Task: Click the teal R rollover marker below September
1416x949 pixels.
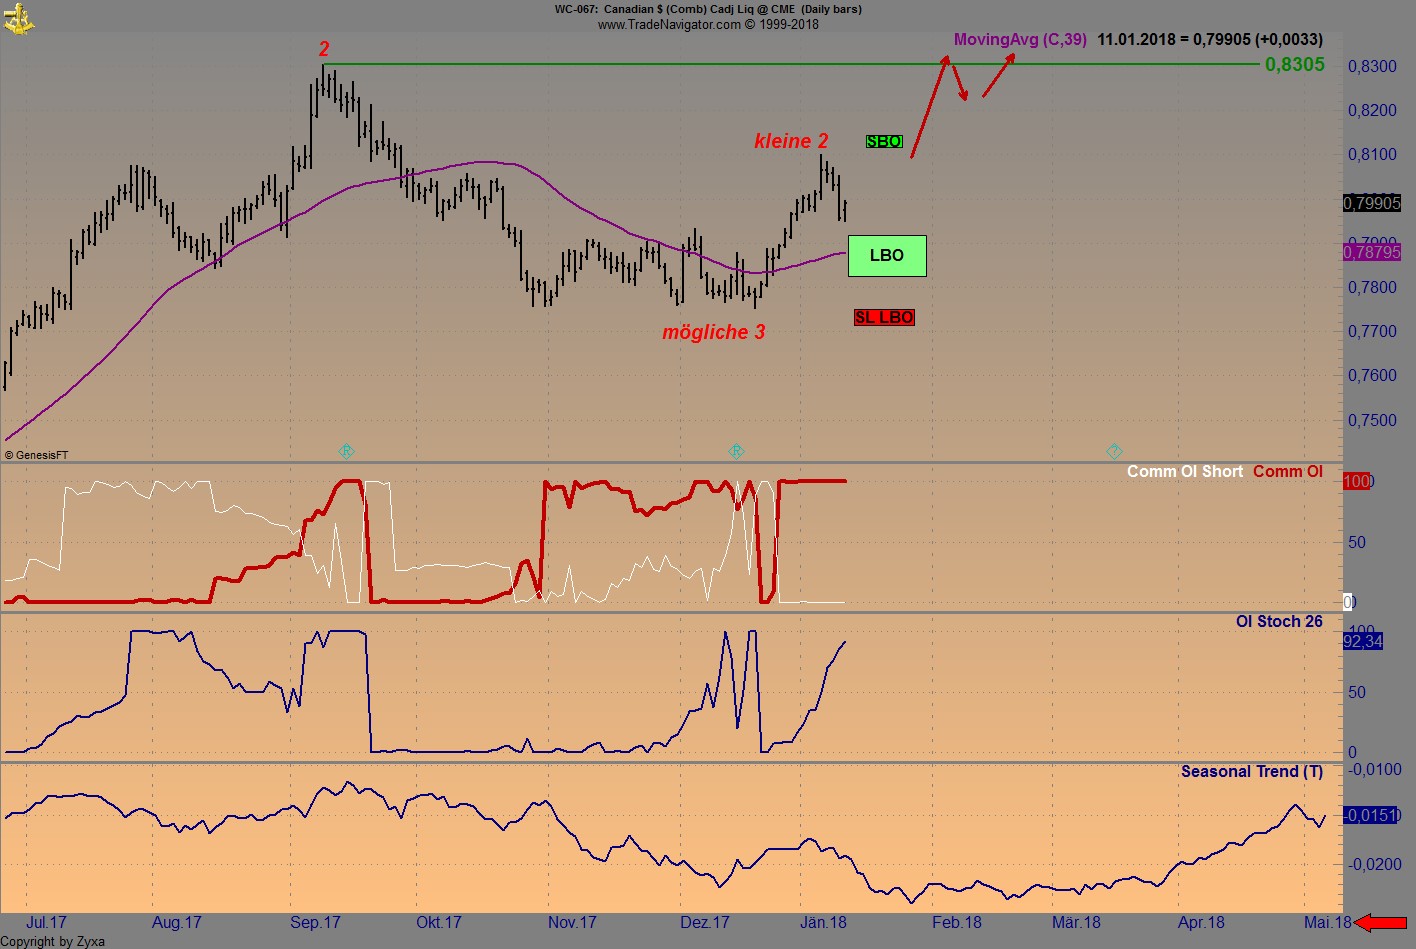Action: pyautogui.click(x=346, y=452)
